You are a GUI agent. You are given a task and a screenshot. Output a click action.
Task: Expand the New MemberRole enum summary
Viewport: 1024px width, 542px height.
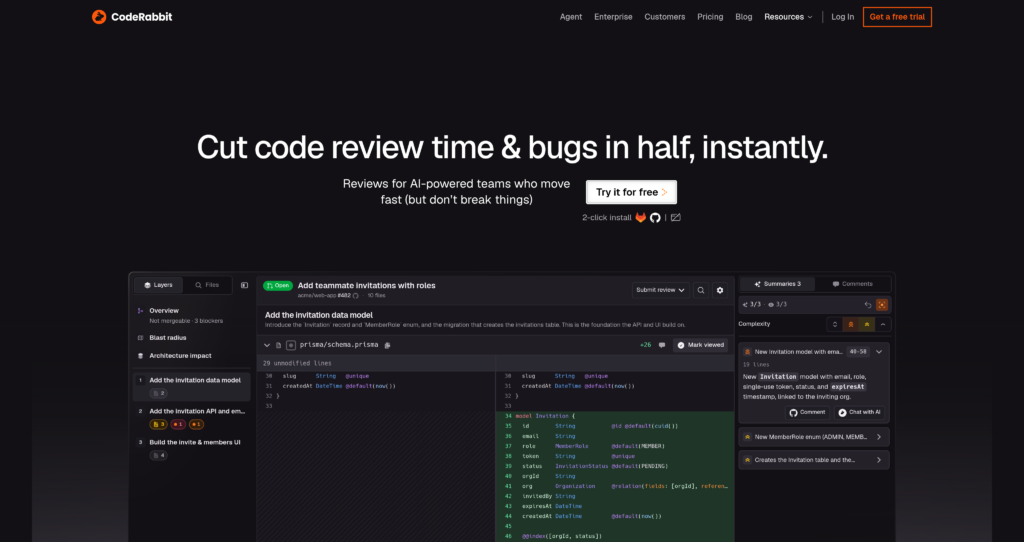[x=879, y=438]
